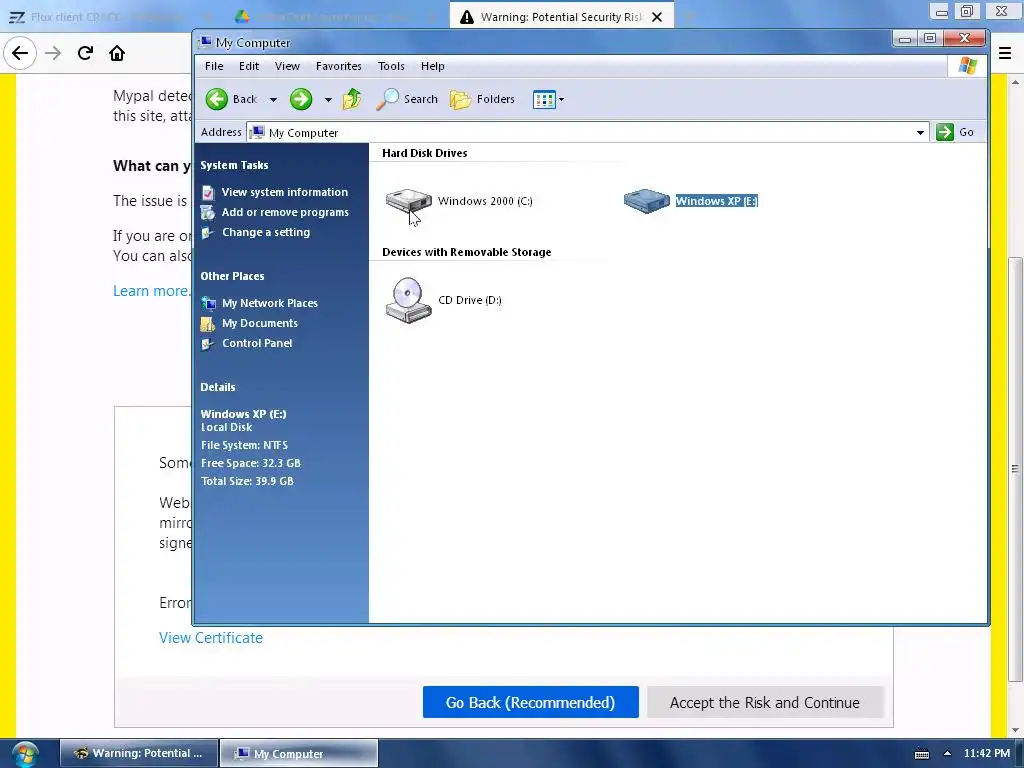1024x768 pixels.
Task: Click the Other Places panel header
Action: click(x=232, y=276)
